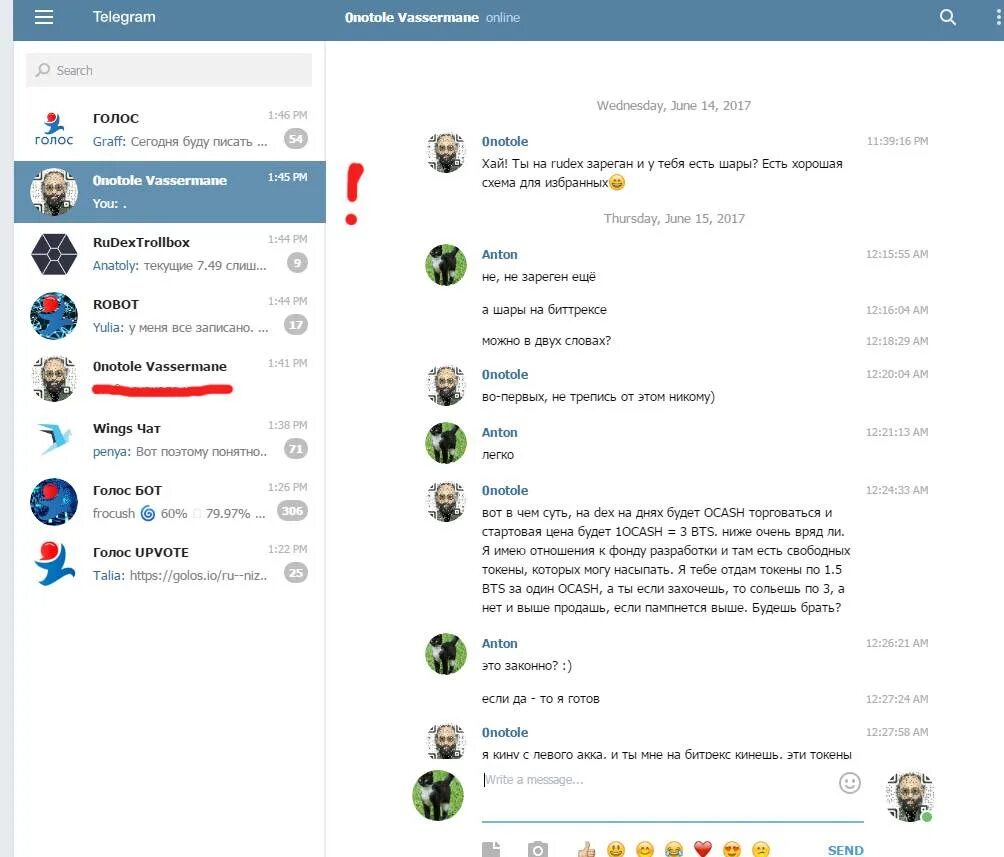Insert the thumbs up quick emoji
1004x857 pixels.
pyautogui.click(x=586, y=850)
